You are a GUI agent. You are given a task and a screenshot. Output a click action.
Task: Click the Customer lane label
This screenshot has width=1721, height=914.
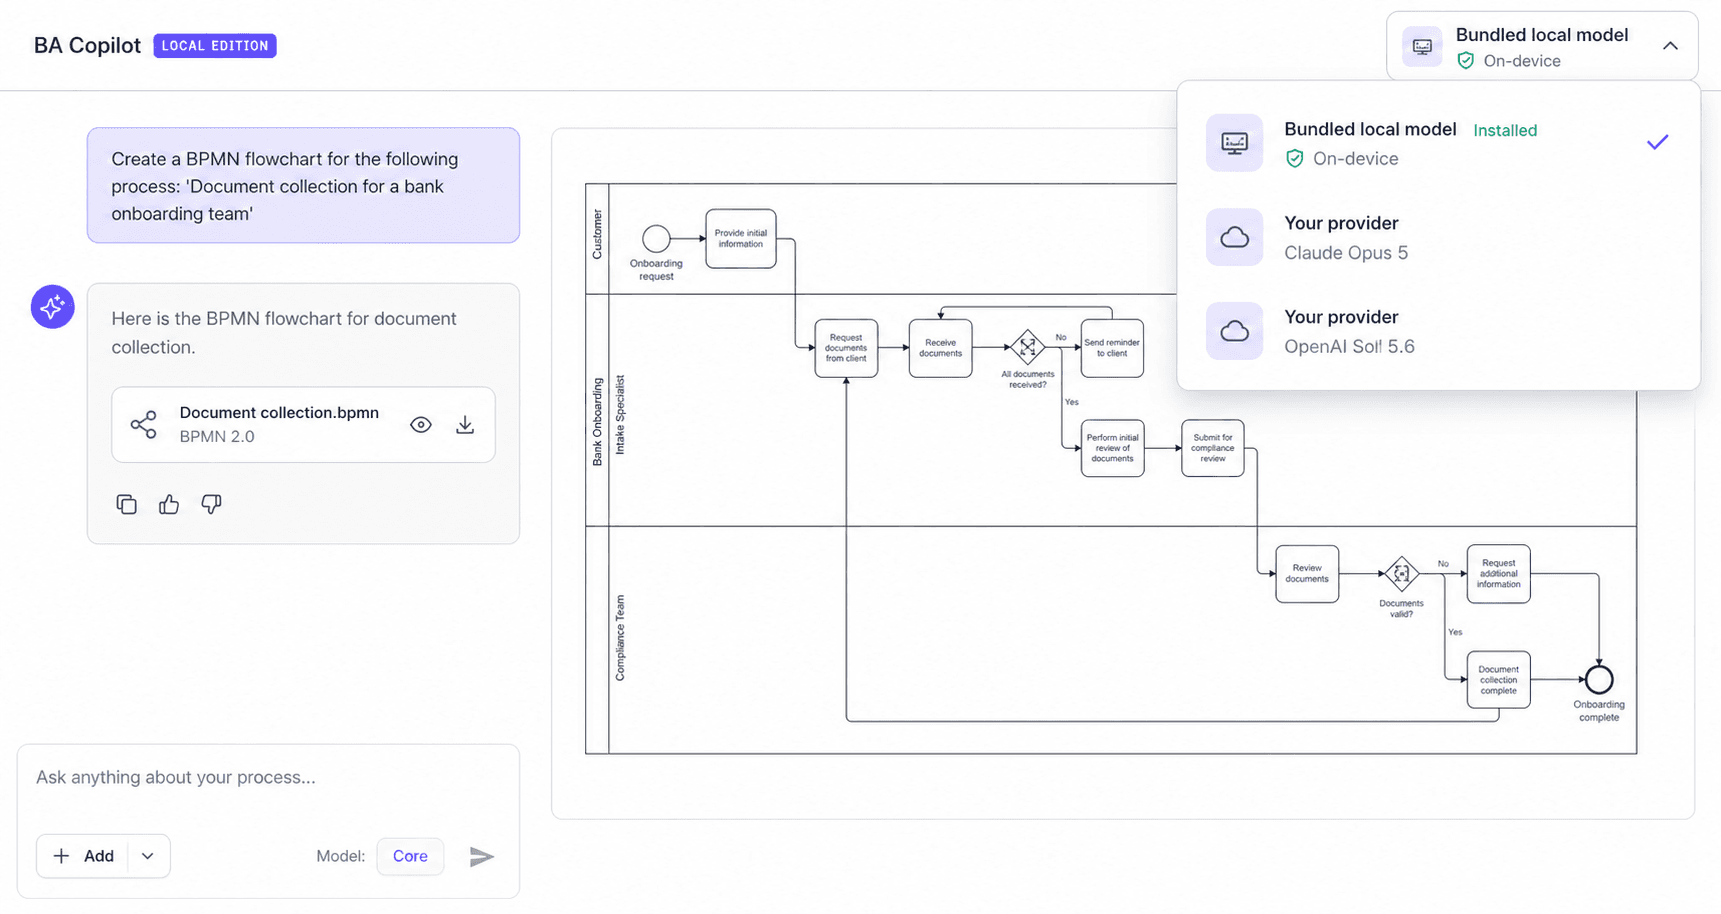pyautogui.click(x=597, y=235)
